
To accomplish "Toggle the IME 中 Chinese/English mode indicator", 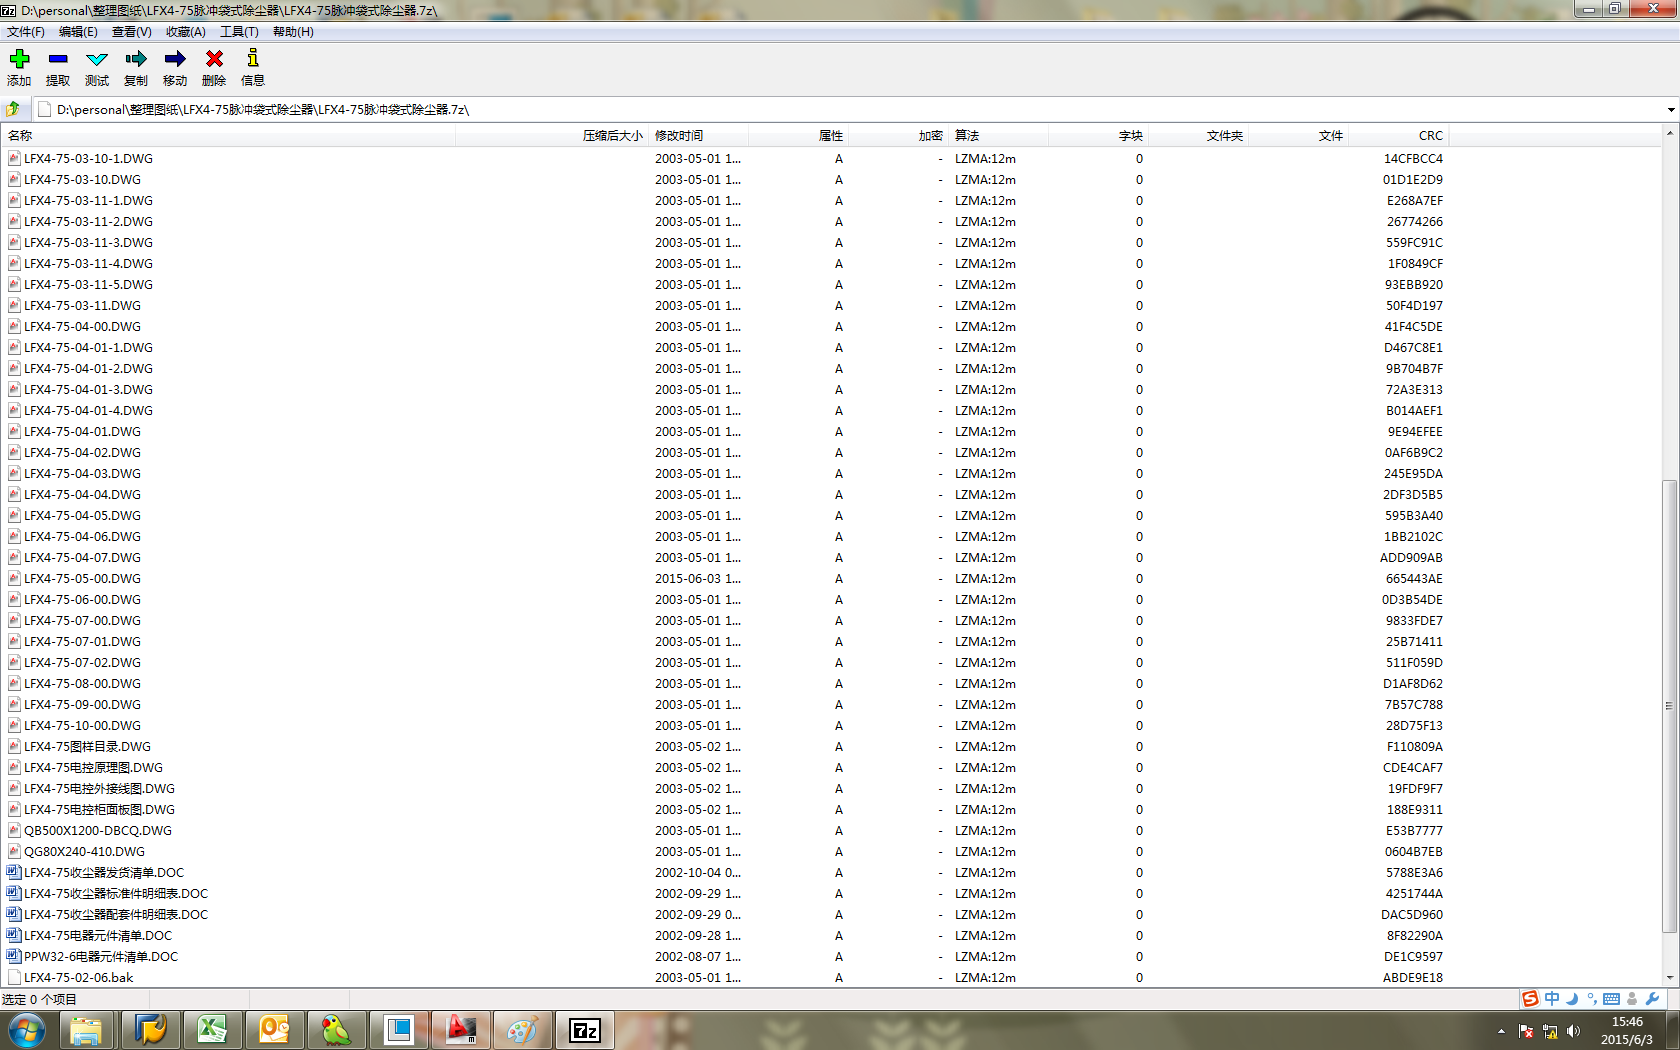I will pos(1552,999).
